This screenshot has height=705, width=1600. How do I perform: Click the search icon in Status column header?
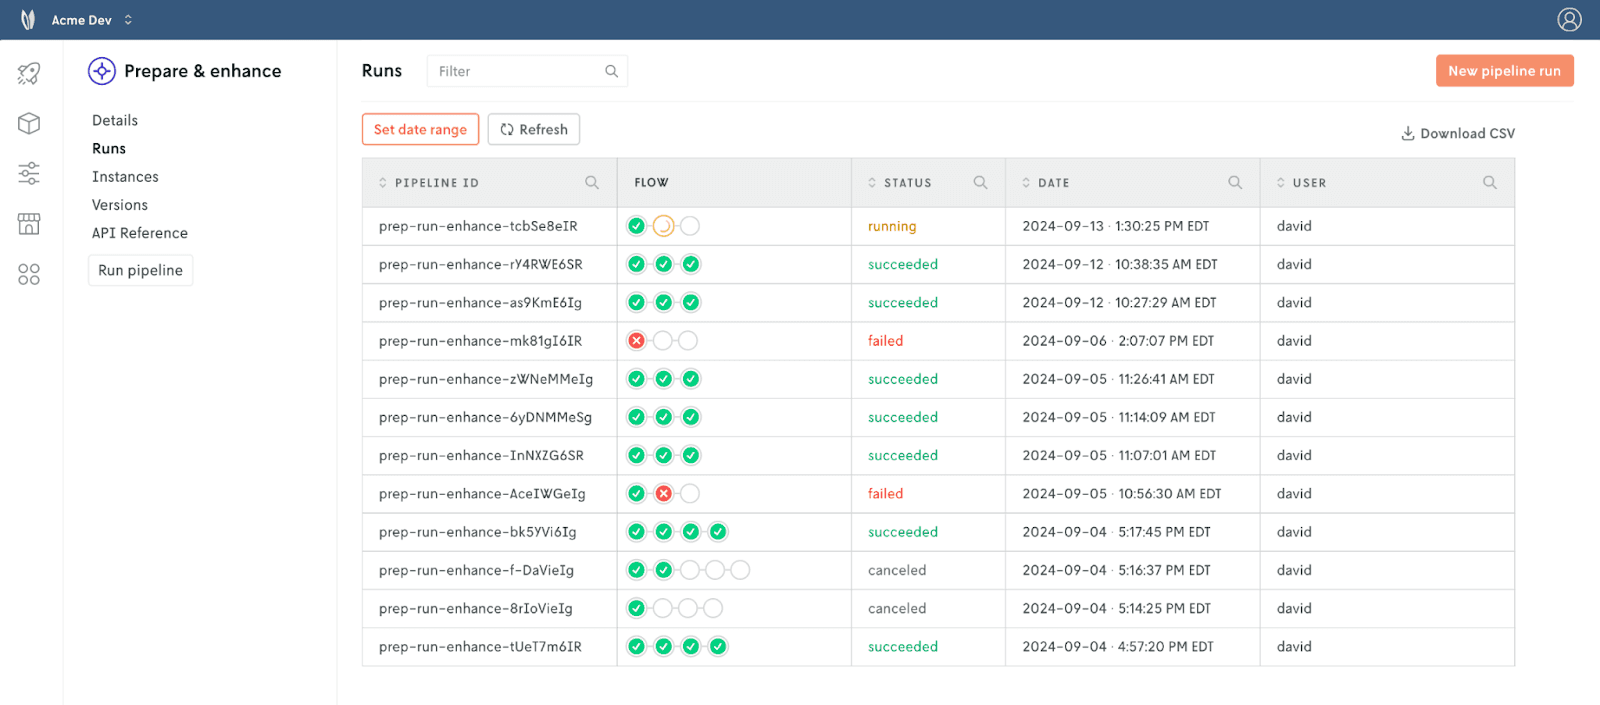[x=980, y=182]
